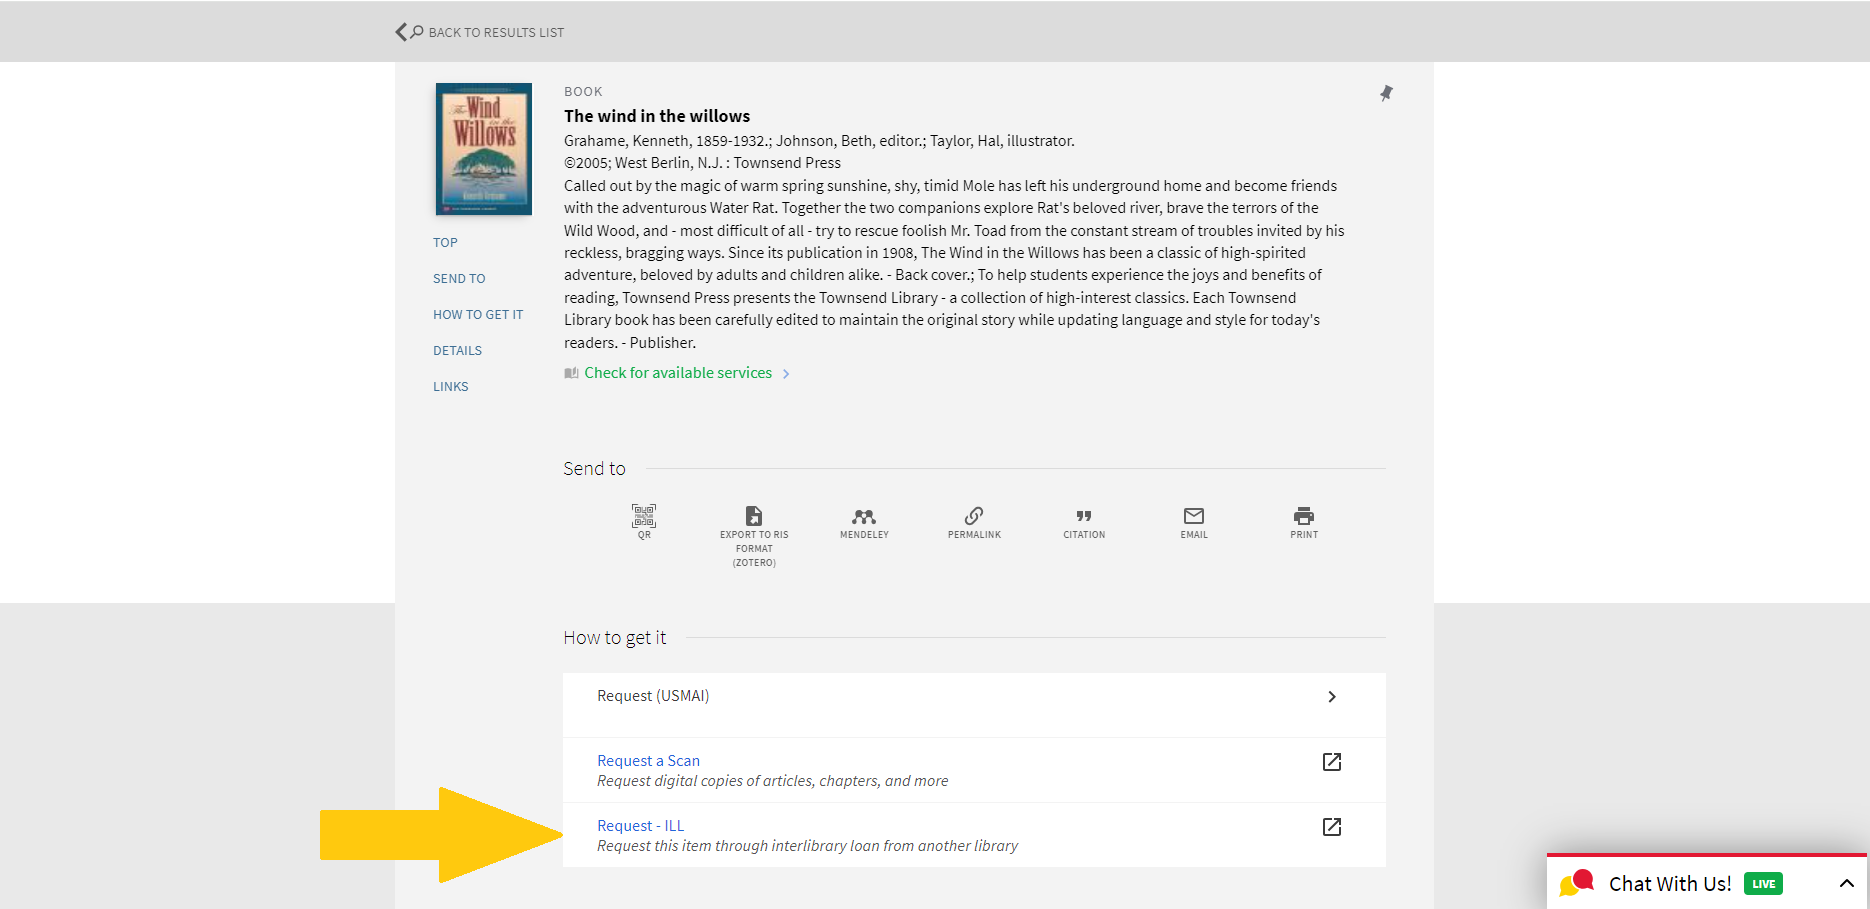
Task: Open the Wind in the Willows cover thumbnail
Action: [484, 149]
